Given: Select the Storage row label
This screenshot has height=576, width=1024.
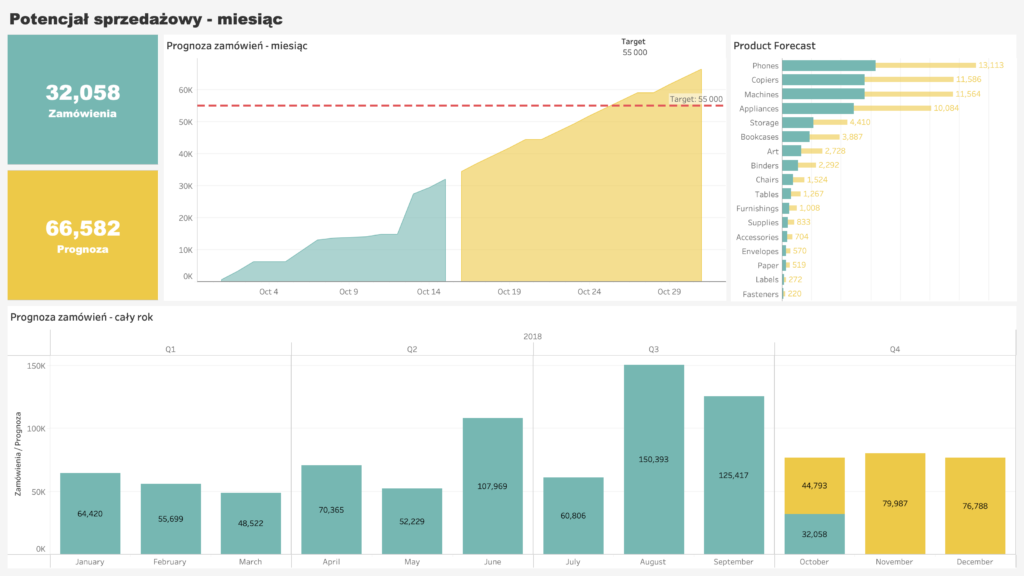Looking at the screenshot, I should coord(764,122).
